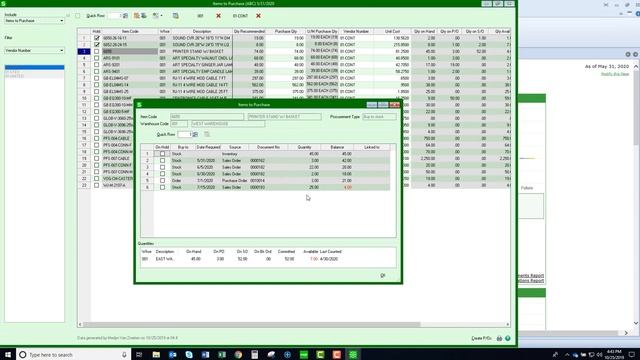Click the Type here to search box
The image size is (640, 360).
tap(73, 355)
